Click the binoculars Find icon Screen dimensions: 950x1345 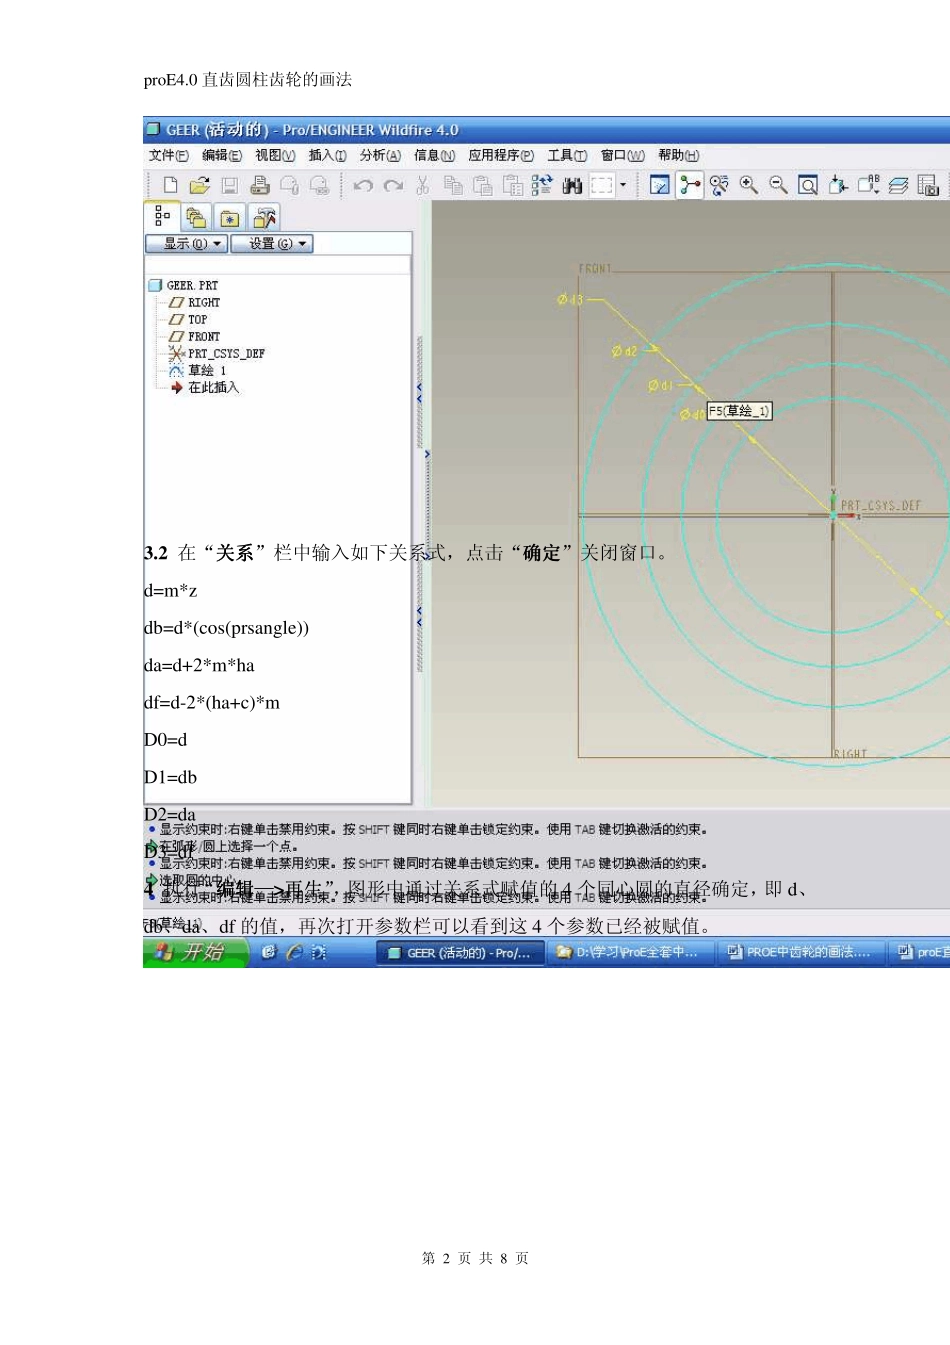click(572, 185)
